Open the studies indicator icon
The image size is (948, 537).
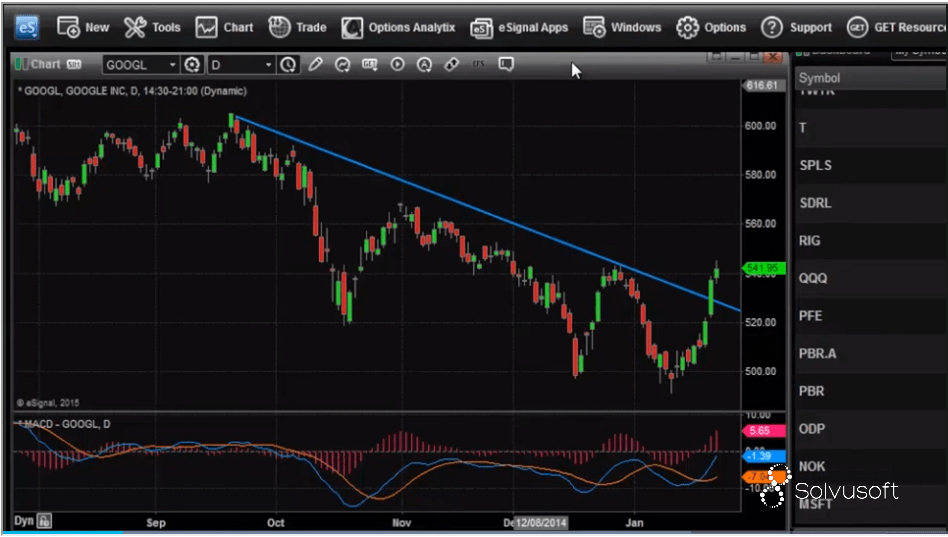click(x=342, y=64)
